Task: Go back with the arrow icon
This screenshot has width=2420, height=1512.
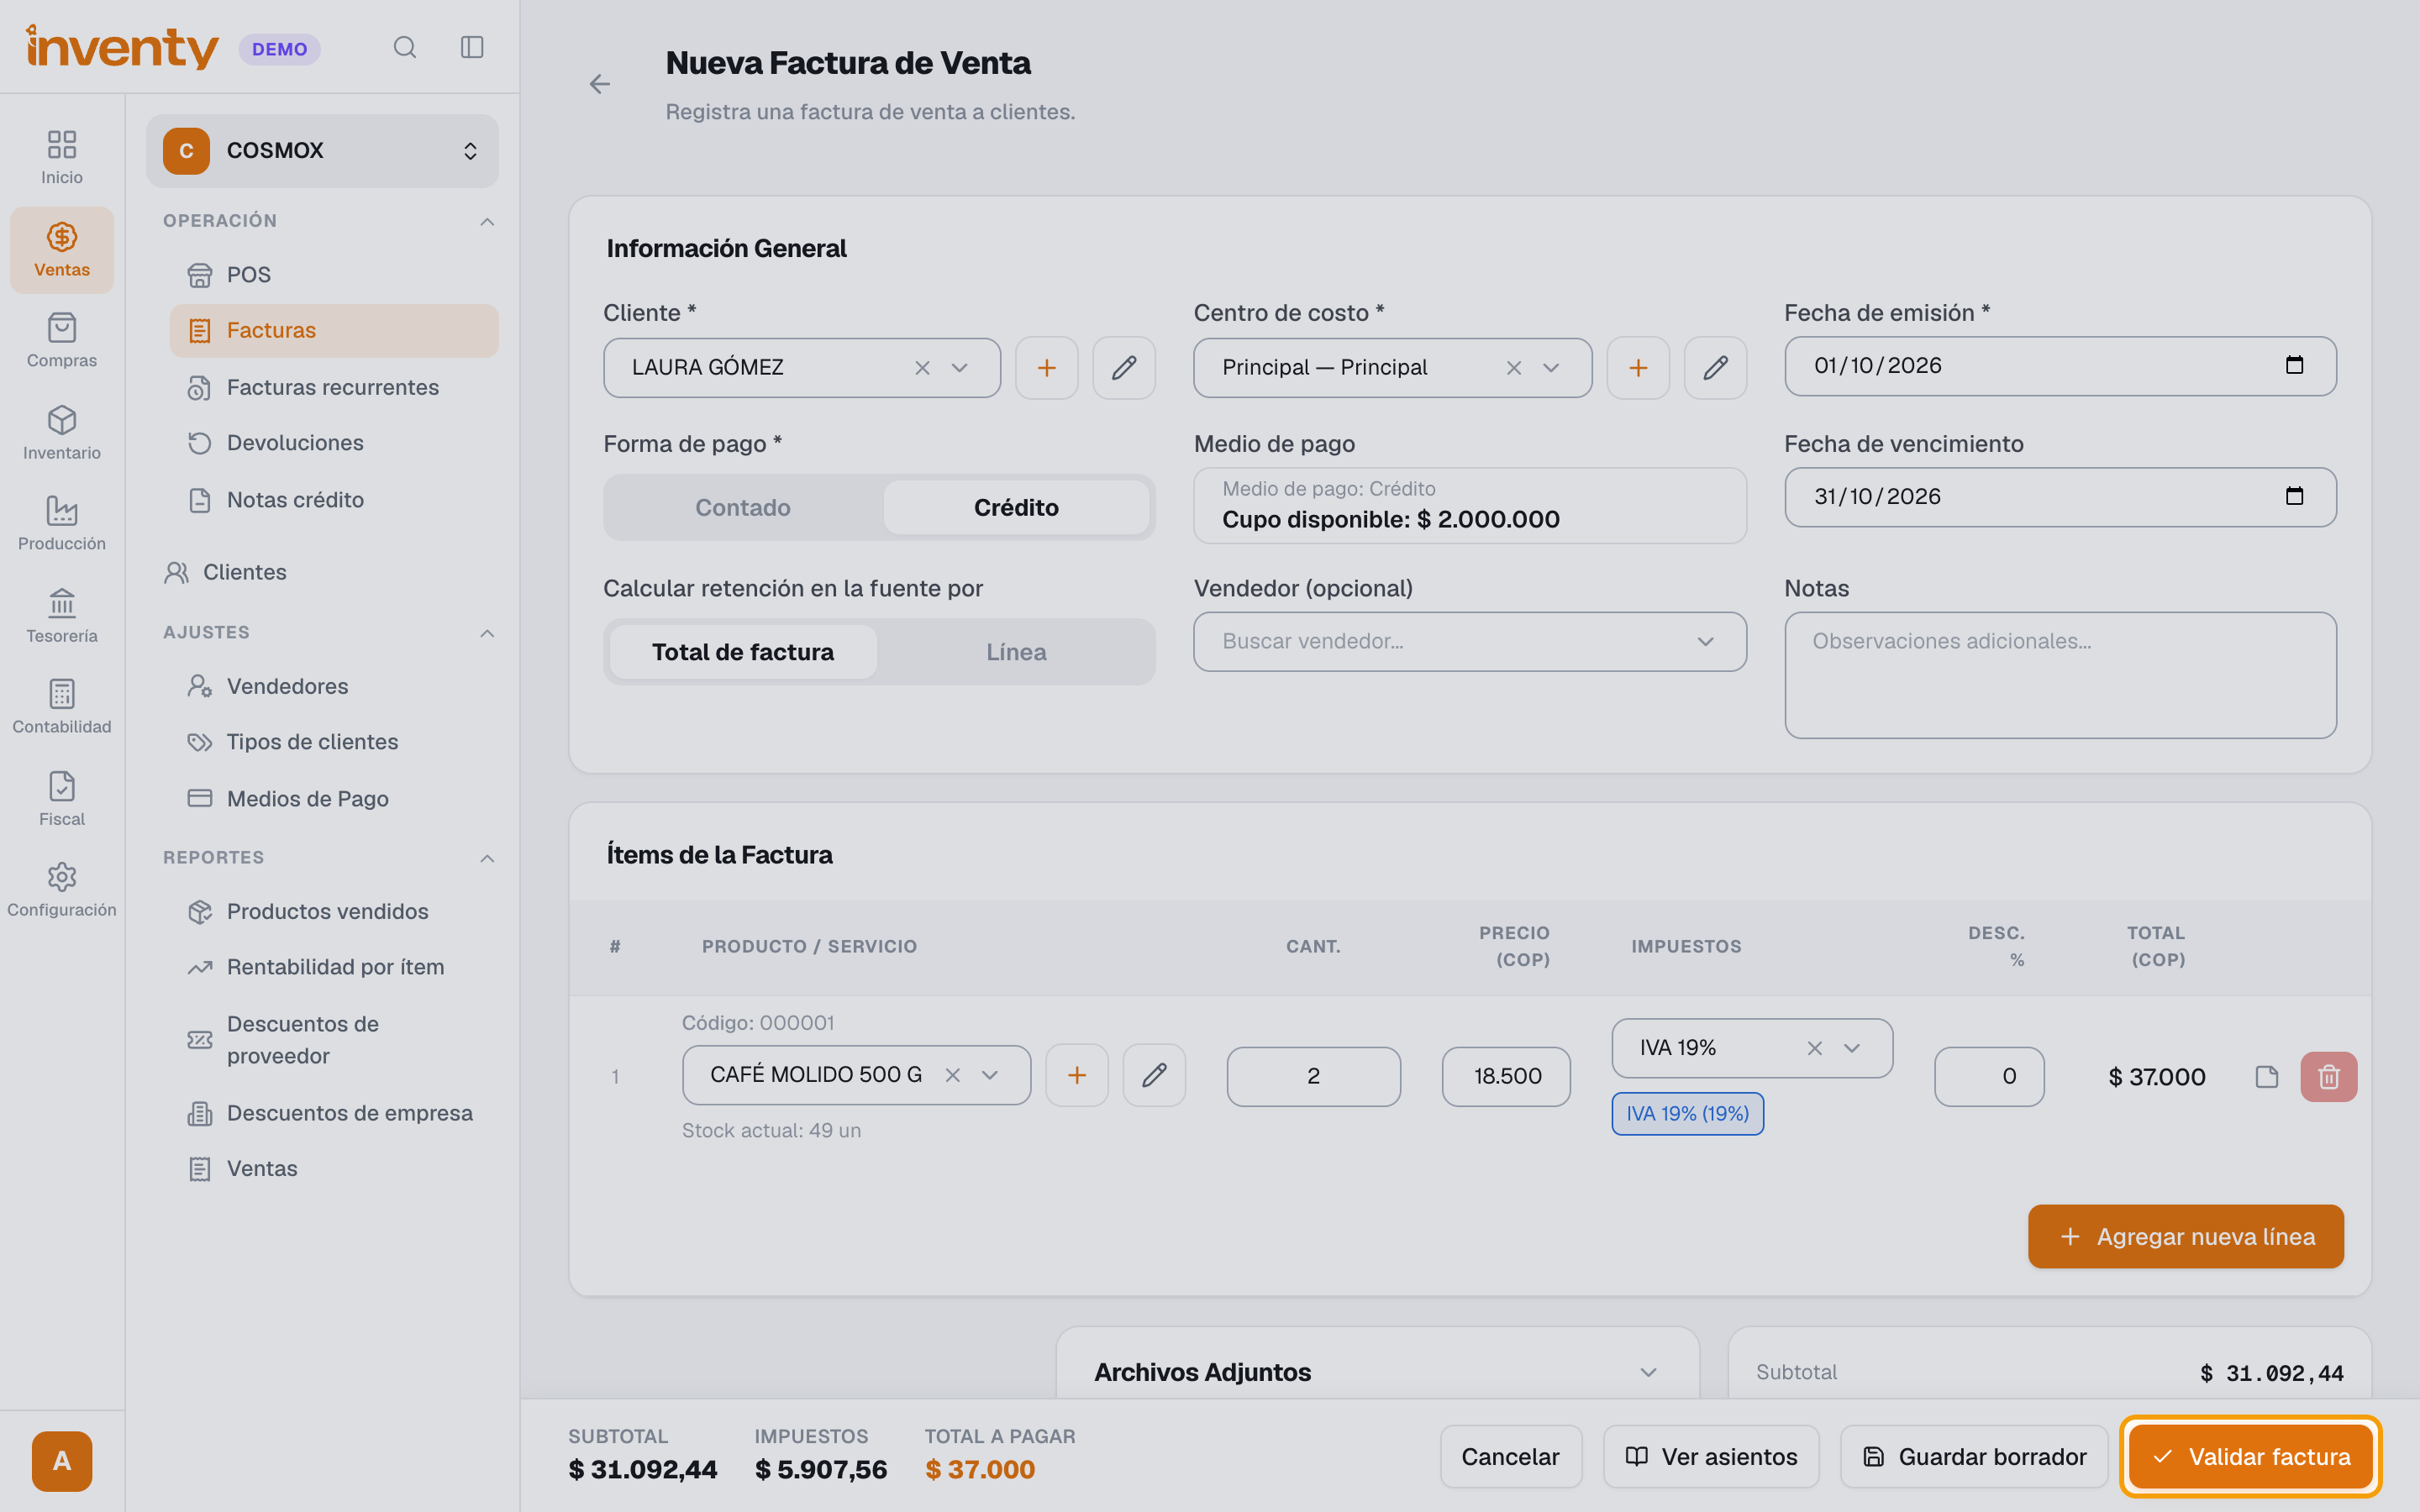Action: tap(599, 84)
